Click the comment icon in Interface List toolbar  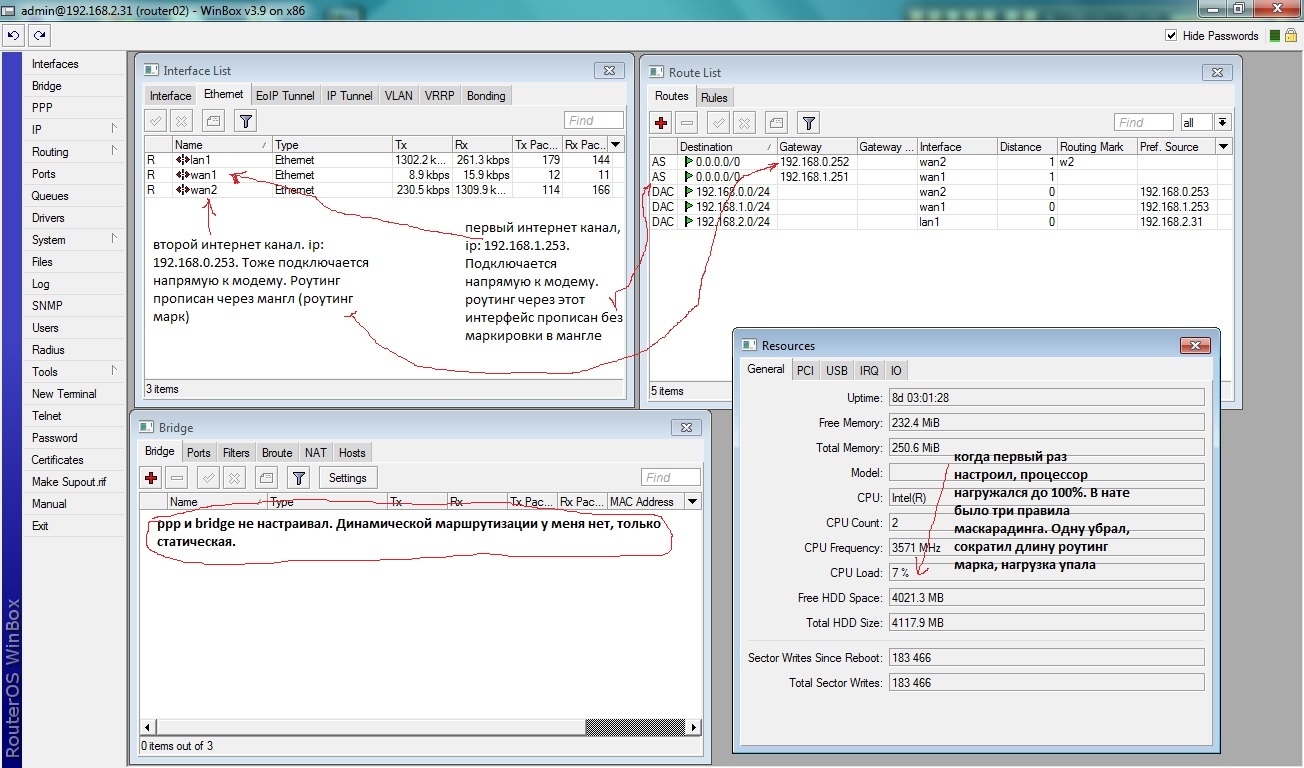click(212, 121)
